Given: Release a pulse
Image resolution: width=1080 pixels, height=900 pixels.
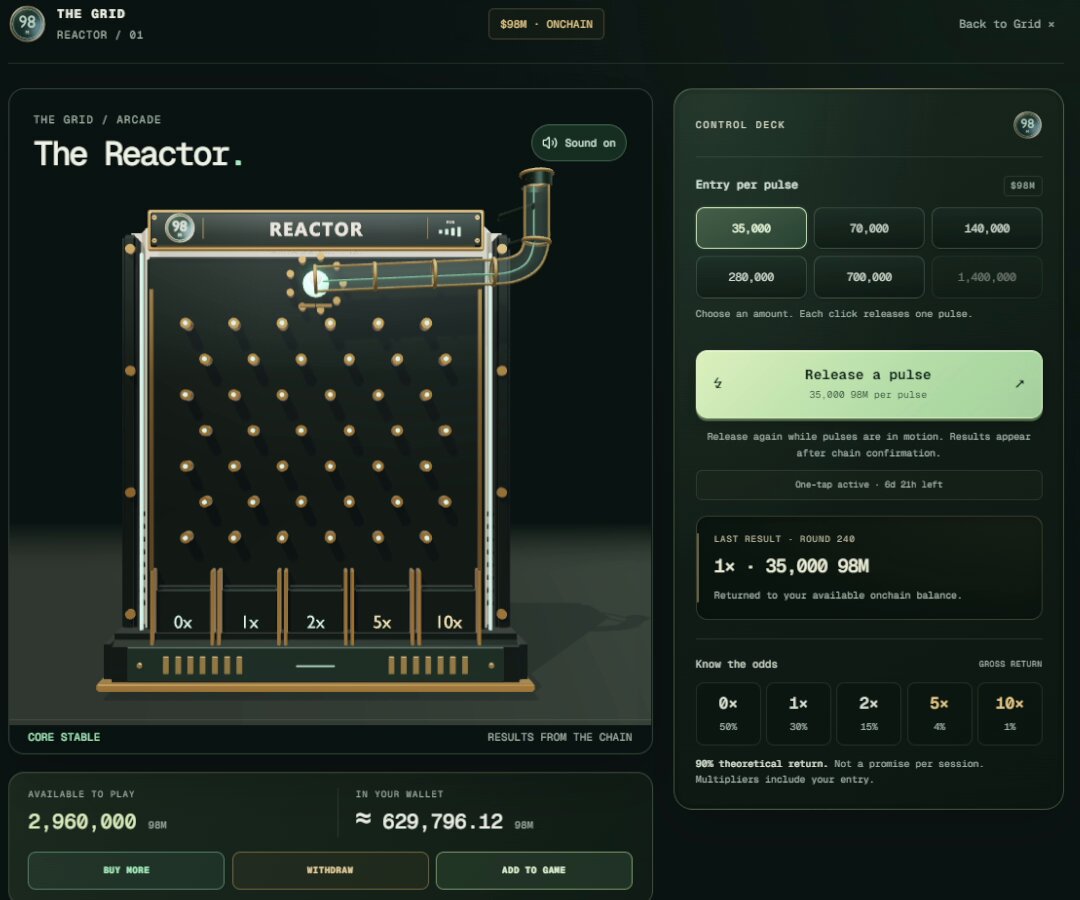Looking at the screenshot, I should [x=869, y=384].
